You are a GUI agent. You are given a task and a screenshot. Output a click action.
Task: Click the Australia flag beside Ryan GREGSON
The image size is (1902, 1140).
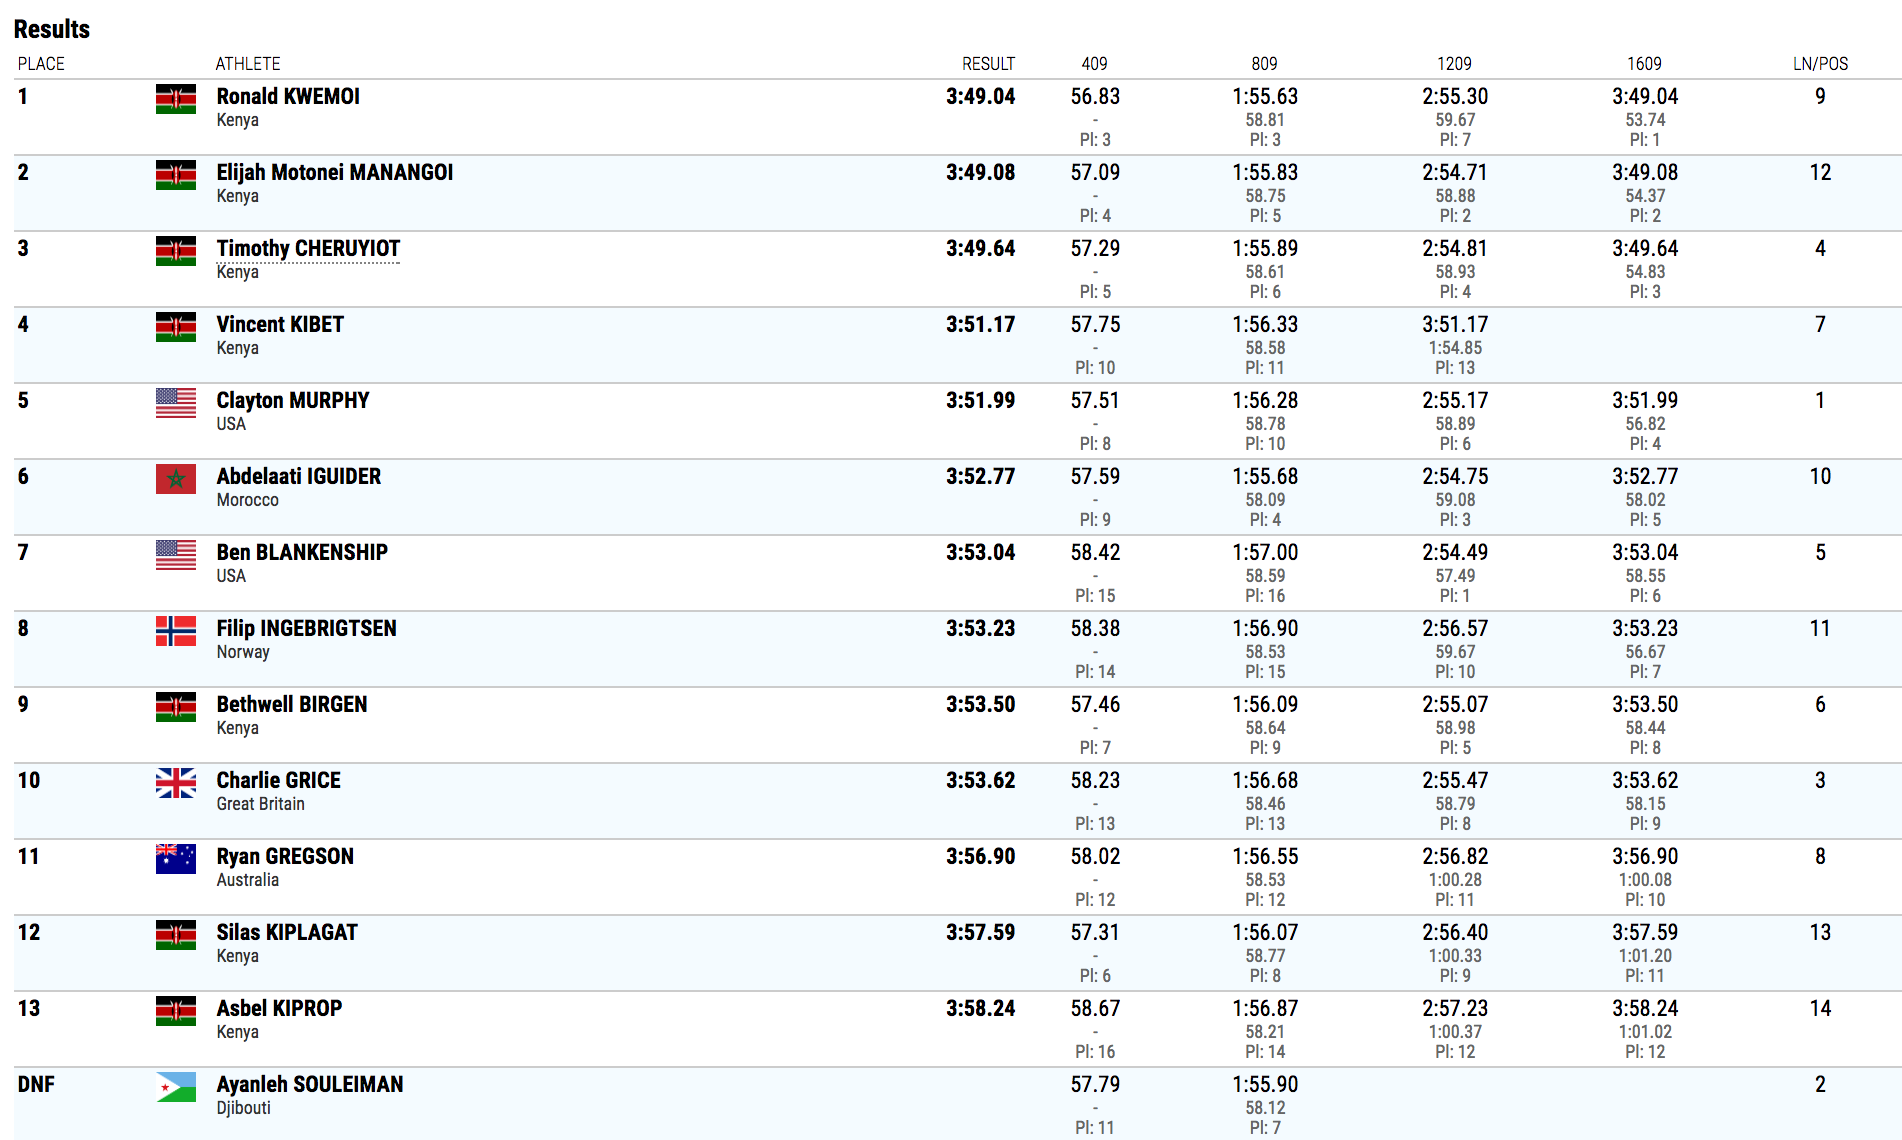tap(176, 859)
